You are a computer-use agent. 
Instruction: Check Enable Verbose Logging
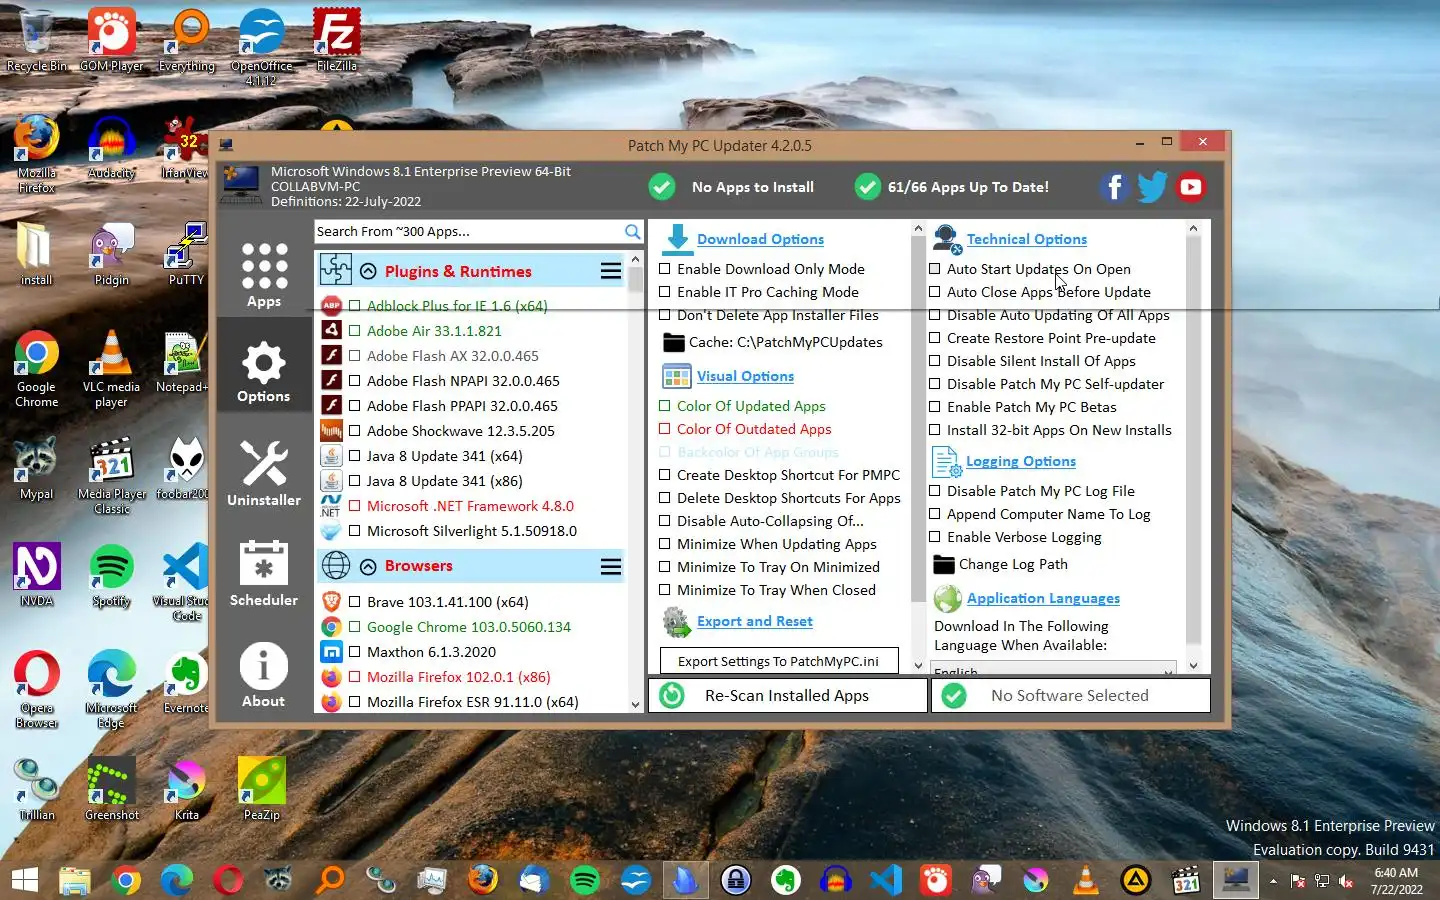point(935,537)
